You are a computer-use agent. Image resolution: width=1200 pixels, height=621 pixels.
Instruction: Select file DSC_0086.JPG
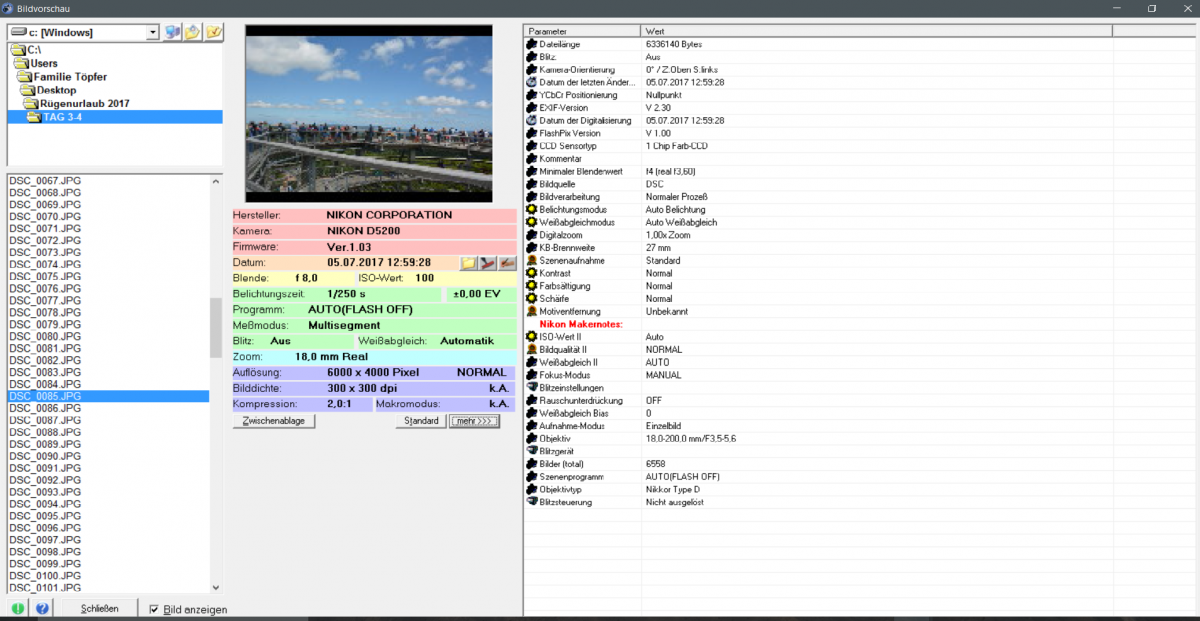point(46,408)
